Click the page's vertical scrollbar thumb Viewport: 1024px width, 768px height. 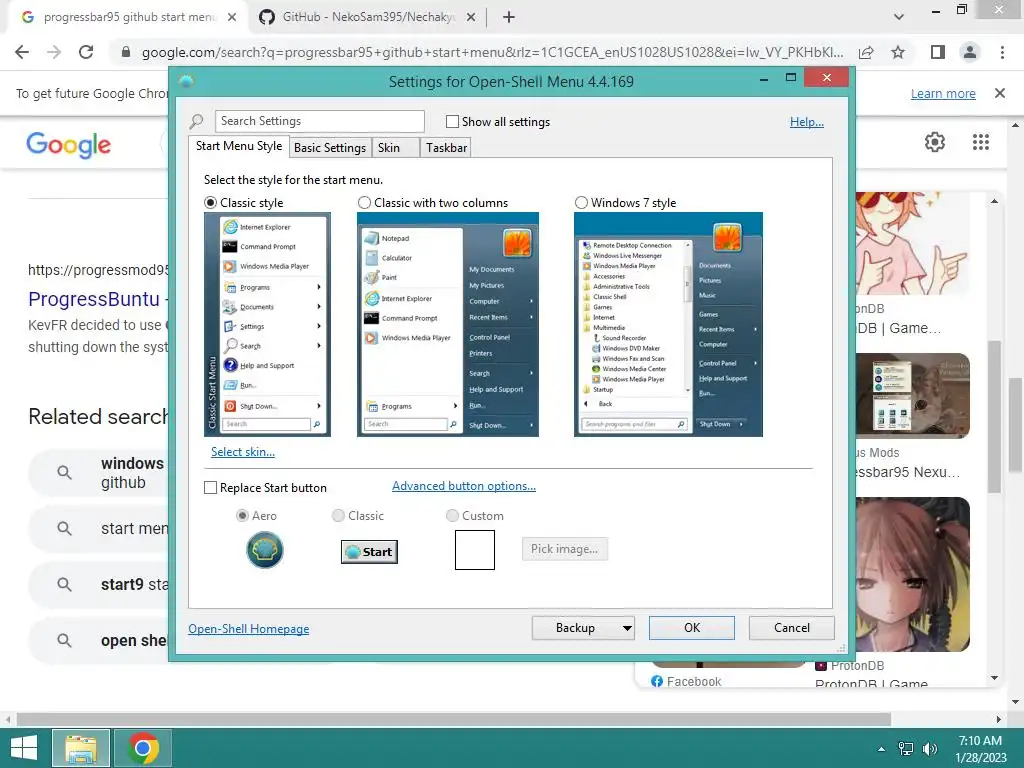[1016, 423]
